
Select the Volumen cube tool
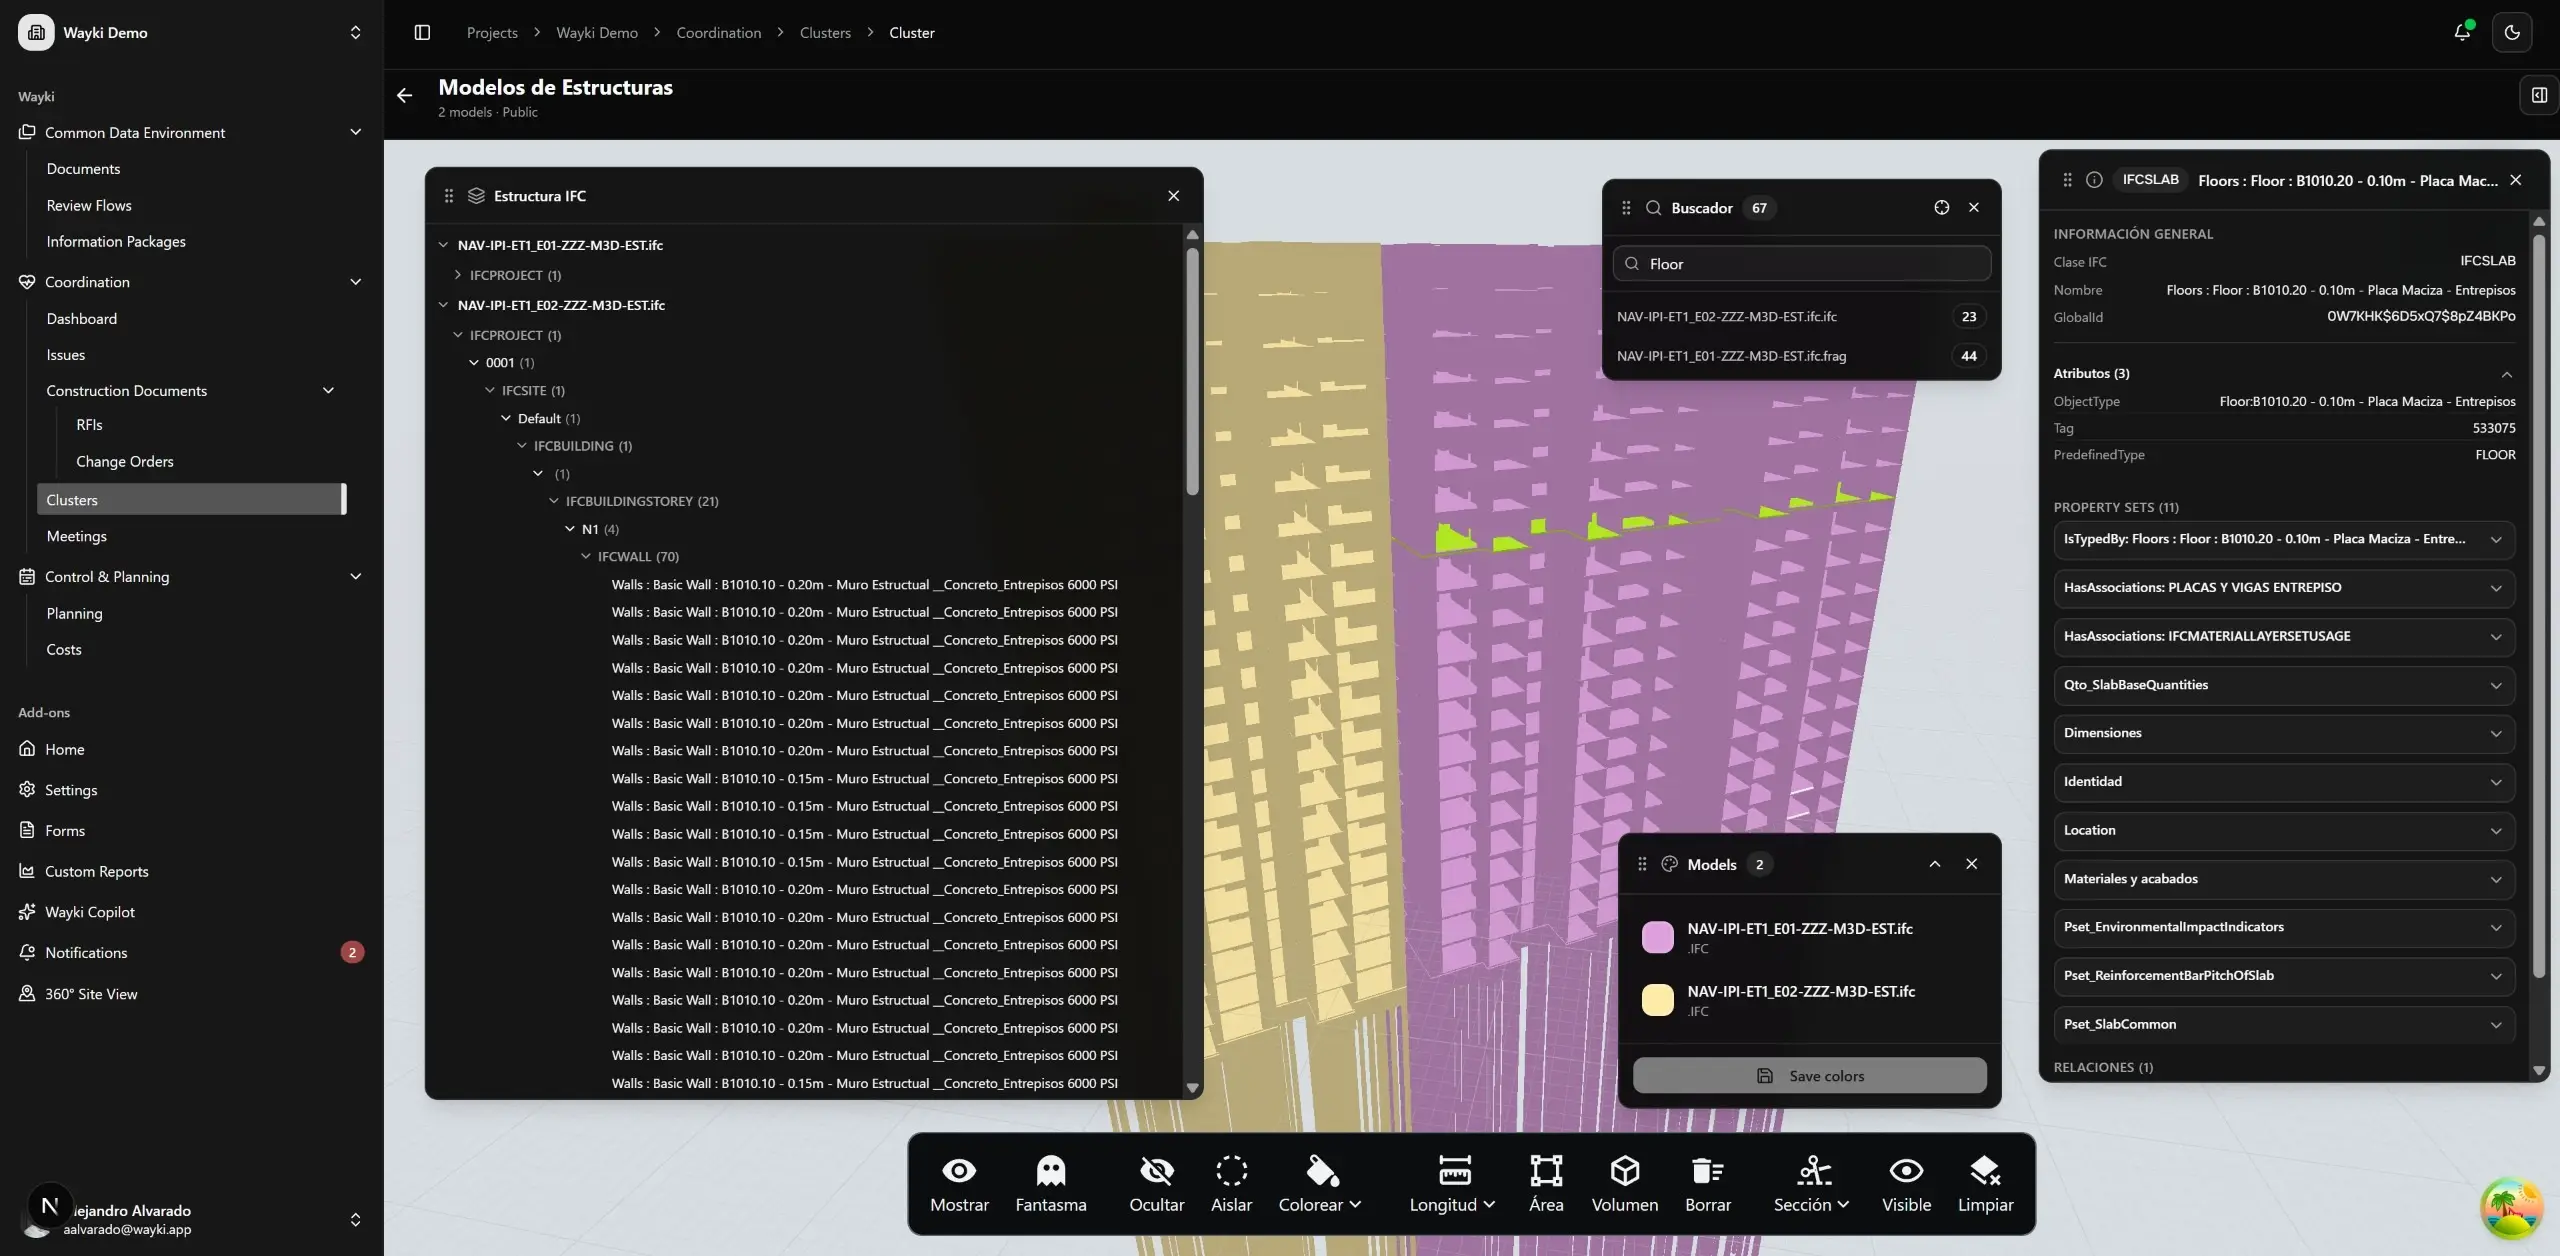pyautogui.click(x=1624, y=1184)
